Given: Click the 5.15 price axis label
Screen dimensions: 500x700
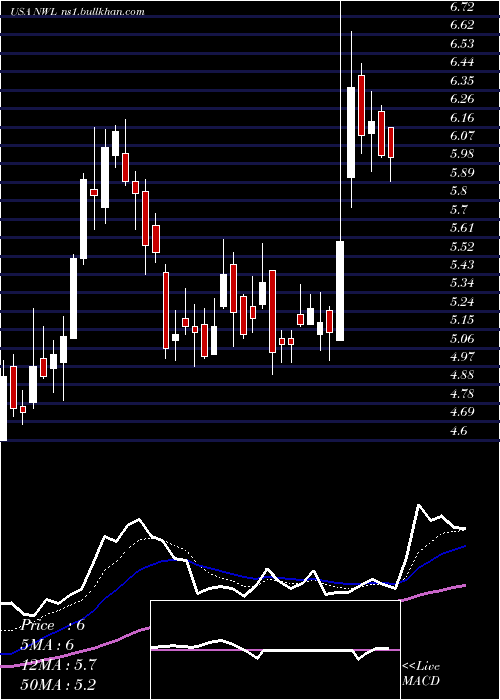Looking at the screenshot, I should click(x=462, y=320).
